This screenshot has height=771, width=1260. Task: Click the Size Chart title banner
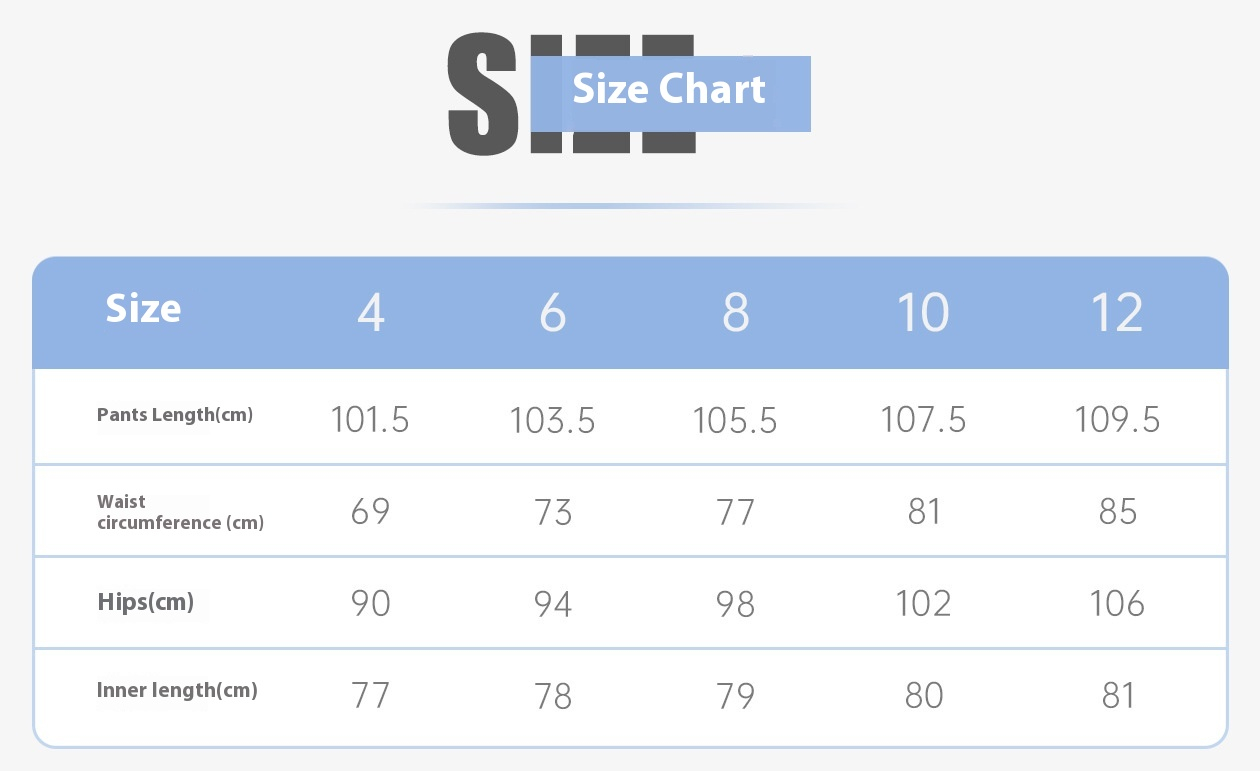coord(670,93)
